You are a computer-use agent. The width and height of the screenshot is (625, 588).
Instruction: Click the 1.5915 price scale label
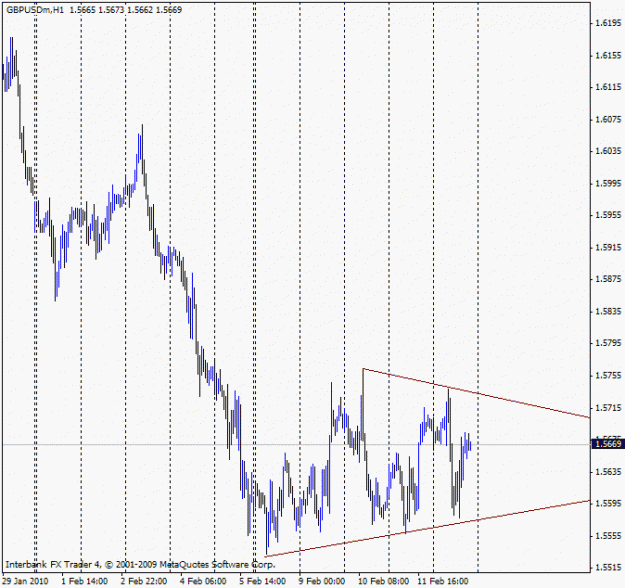point(608,248)
